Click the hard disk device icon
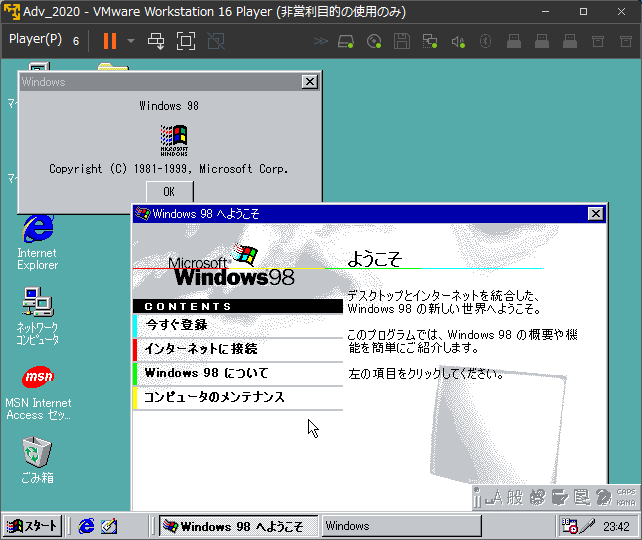The width and height of the screenshot is (642, 540). [x=346, y=41]
